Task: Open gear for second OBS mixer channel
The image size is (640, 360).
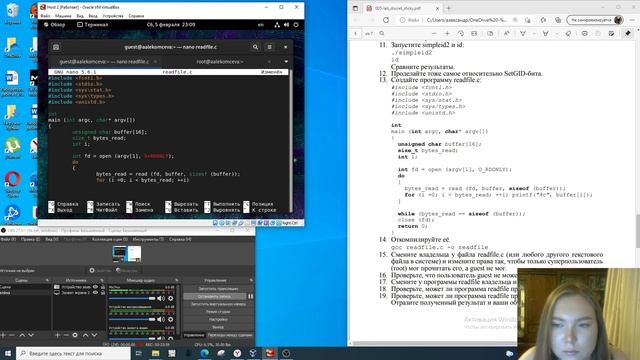Action: pos(171,319)
